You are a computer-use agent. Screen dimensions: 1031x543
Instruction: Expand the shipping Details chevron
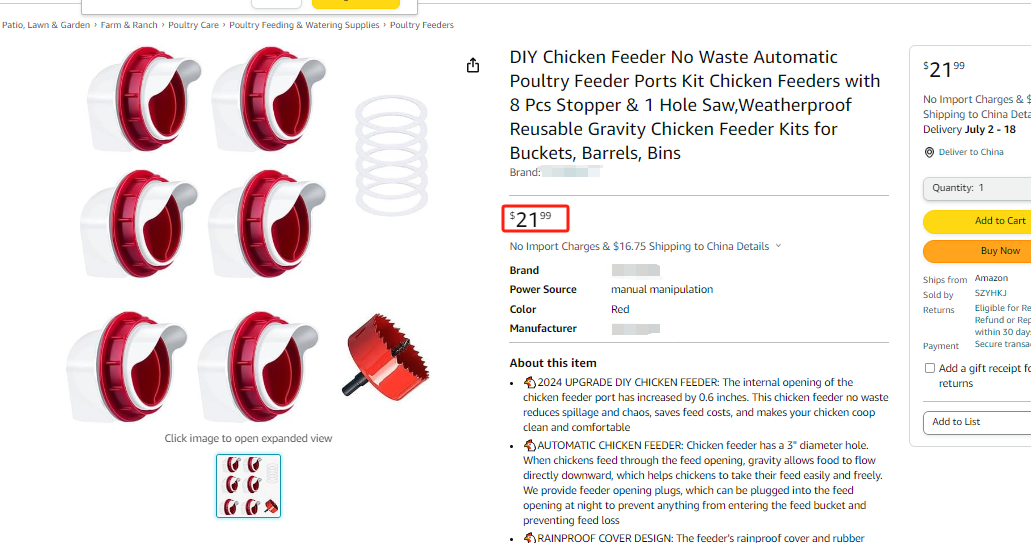click(779, 246)
